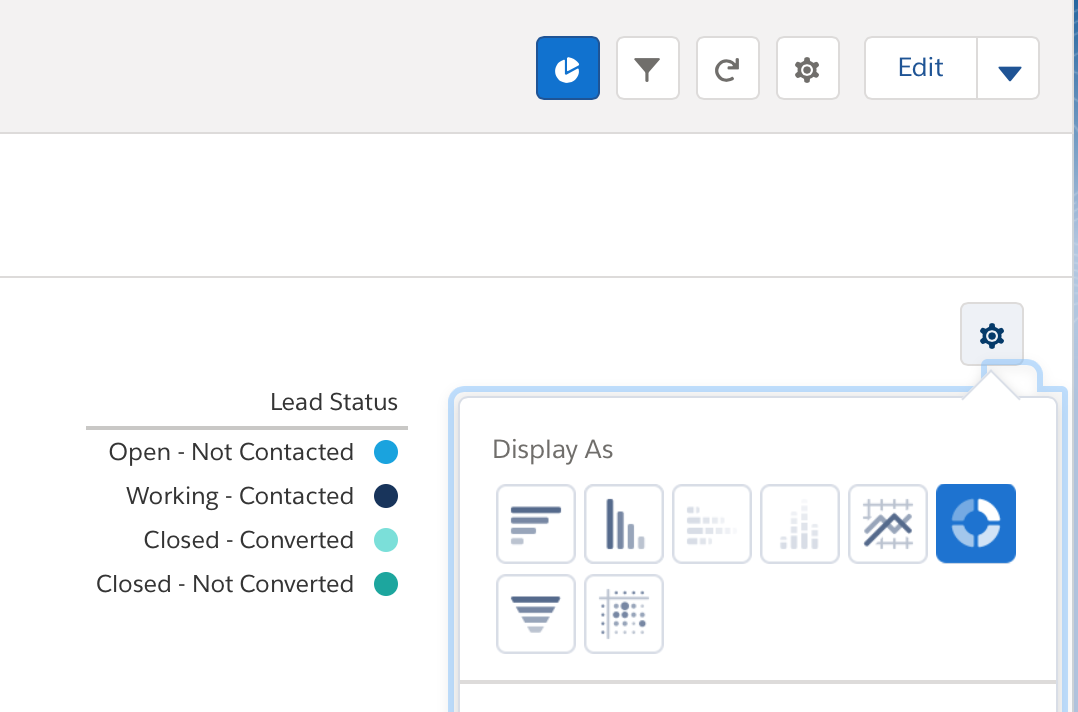Click the Edit button
This screenshot has height=712, width=1078.
[920, 68]
